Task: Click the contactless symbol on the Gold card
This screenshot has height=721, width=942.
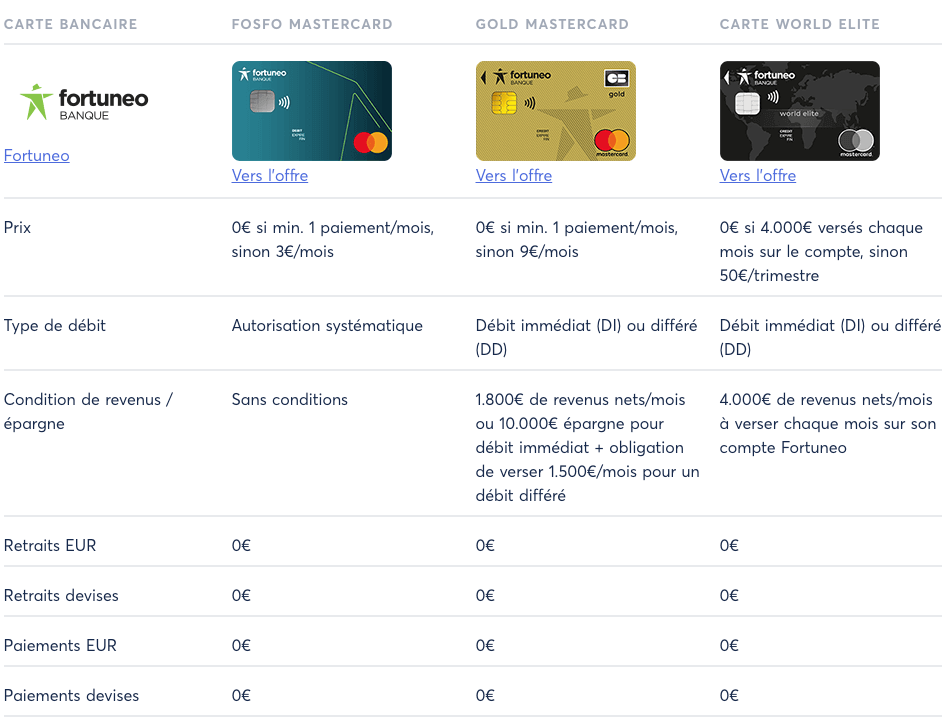Action: pos(529,103)
